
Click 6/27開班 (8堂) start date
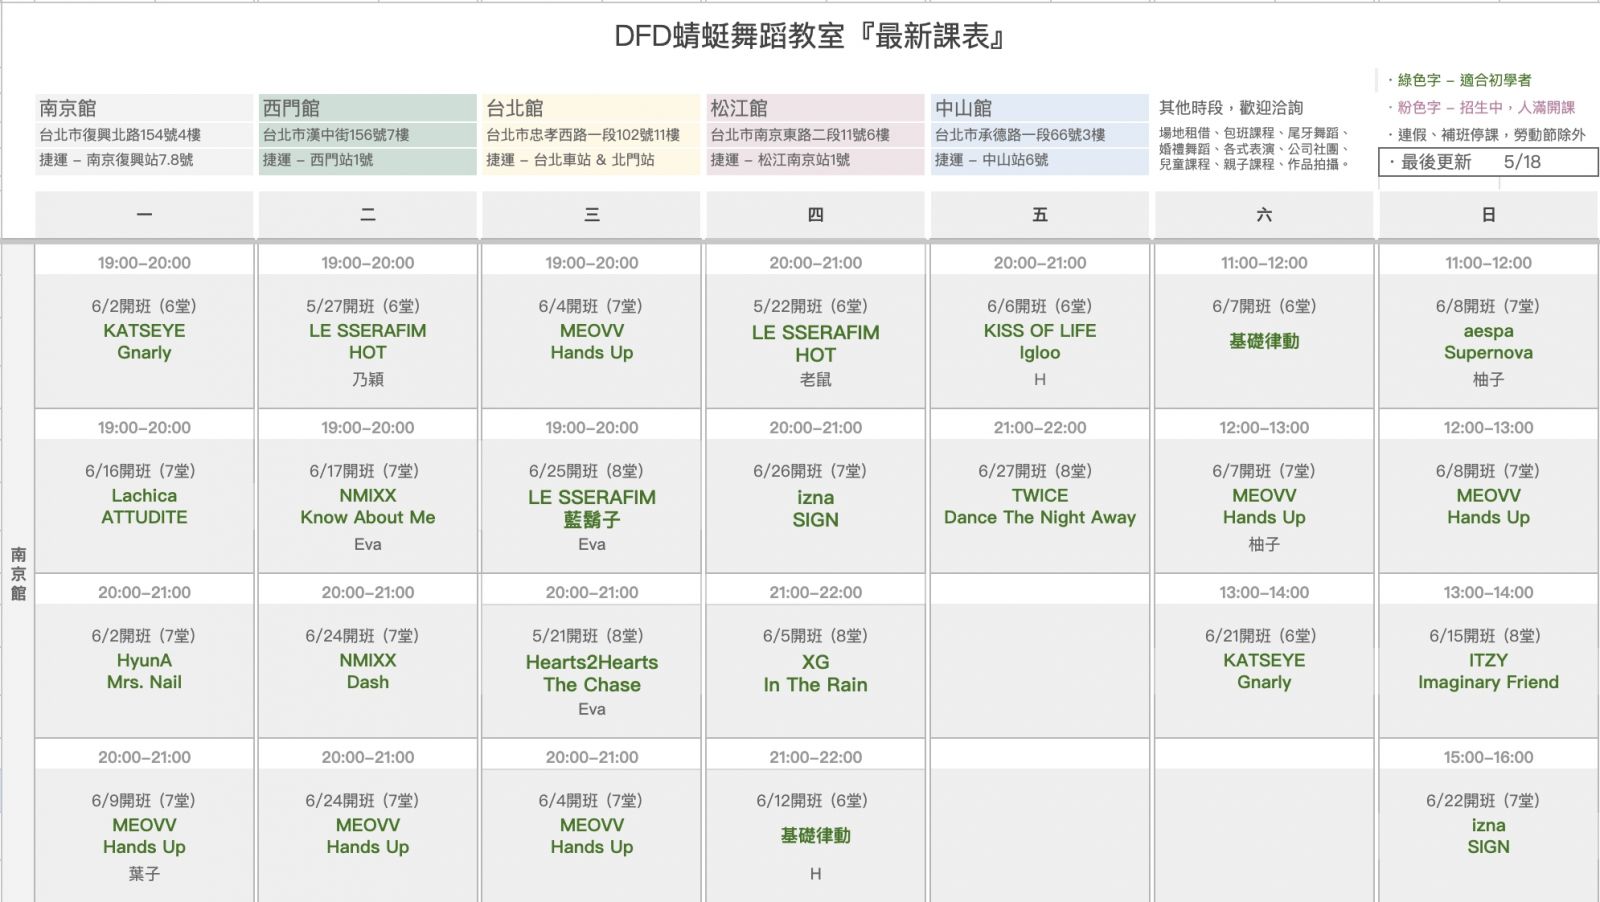(x=1034, y=471)
